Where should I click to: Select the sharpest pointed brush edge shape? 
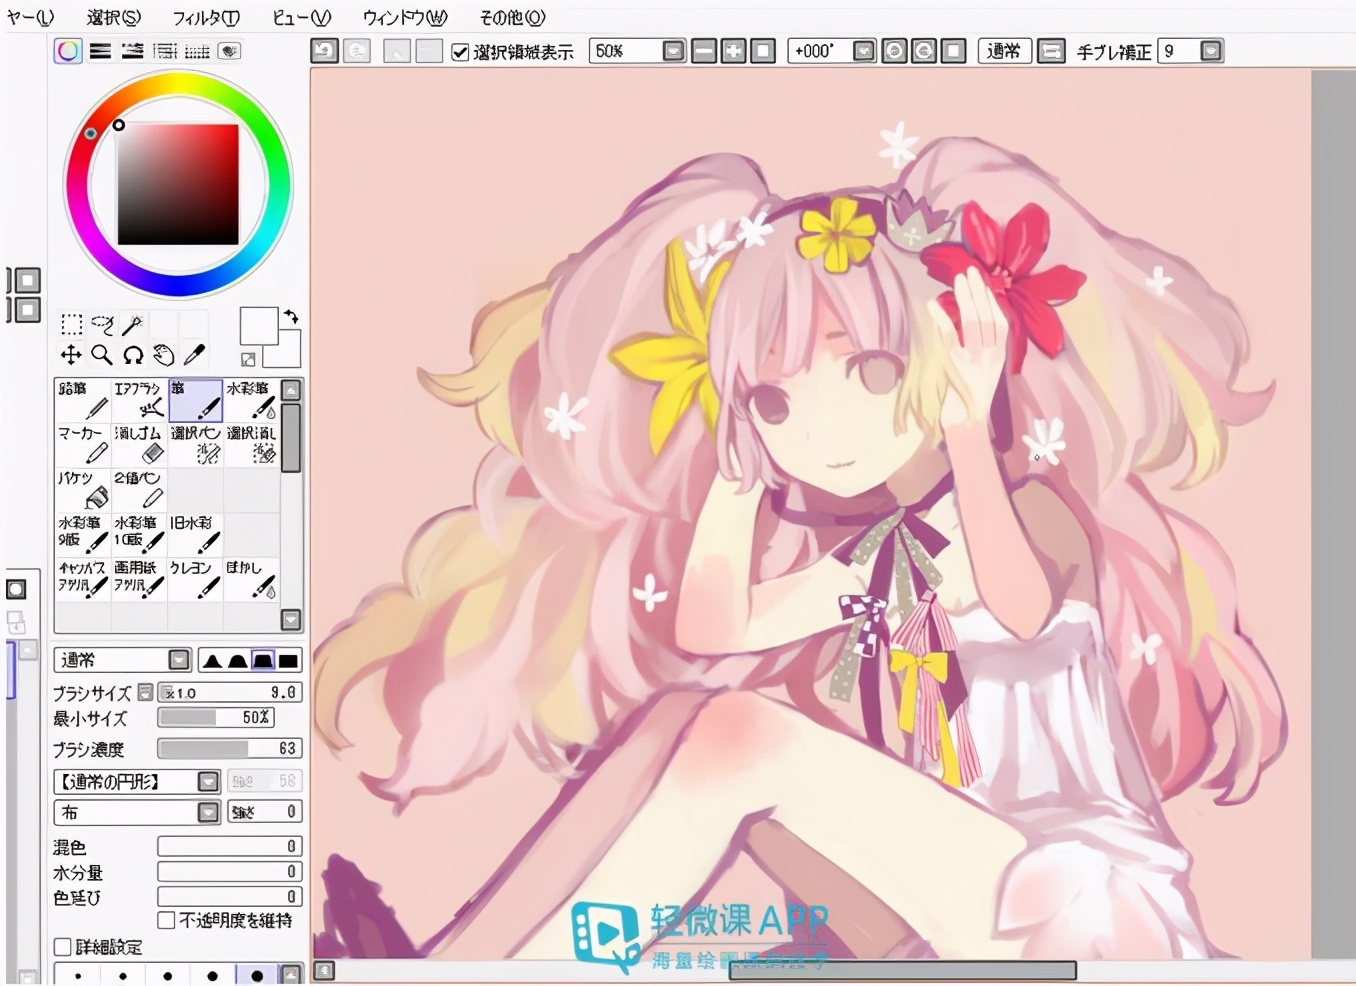[212, 660]
